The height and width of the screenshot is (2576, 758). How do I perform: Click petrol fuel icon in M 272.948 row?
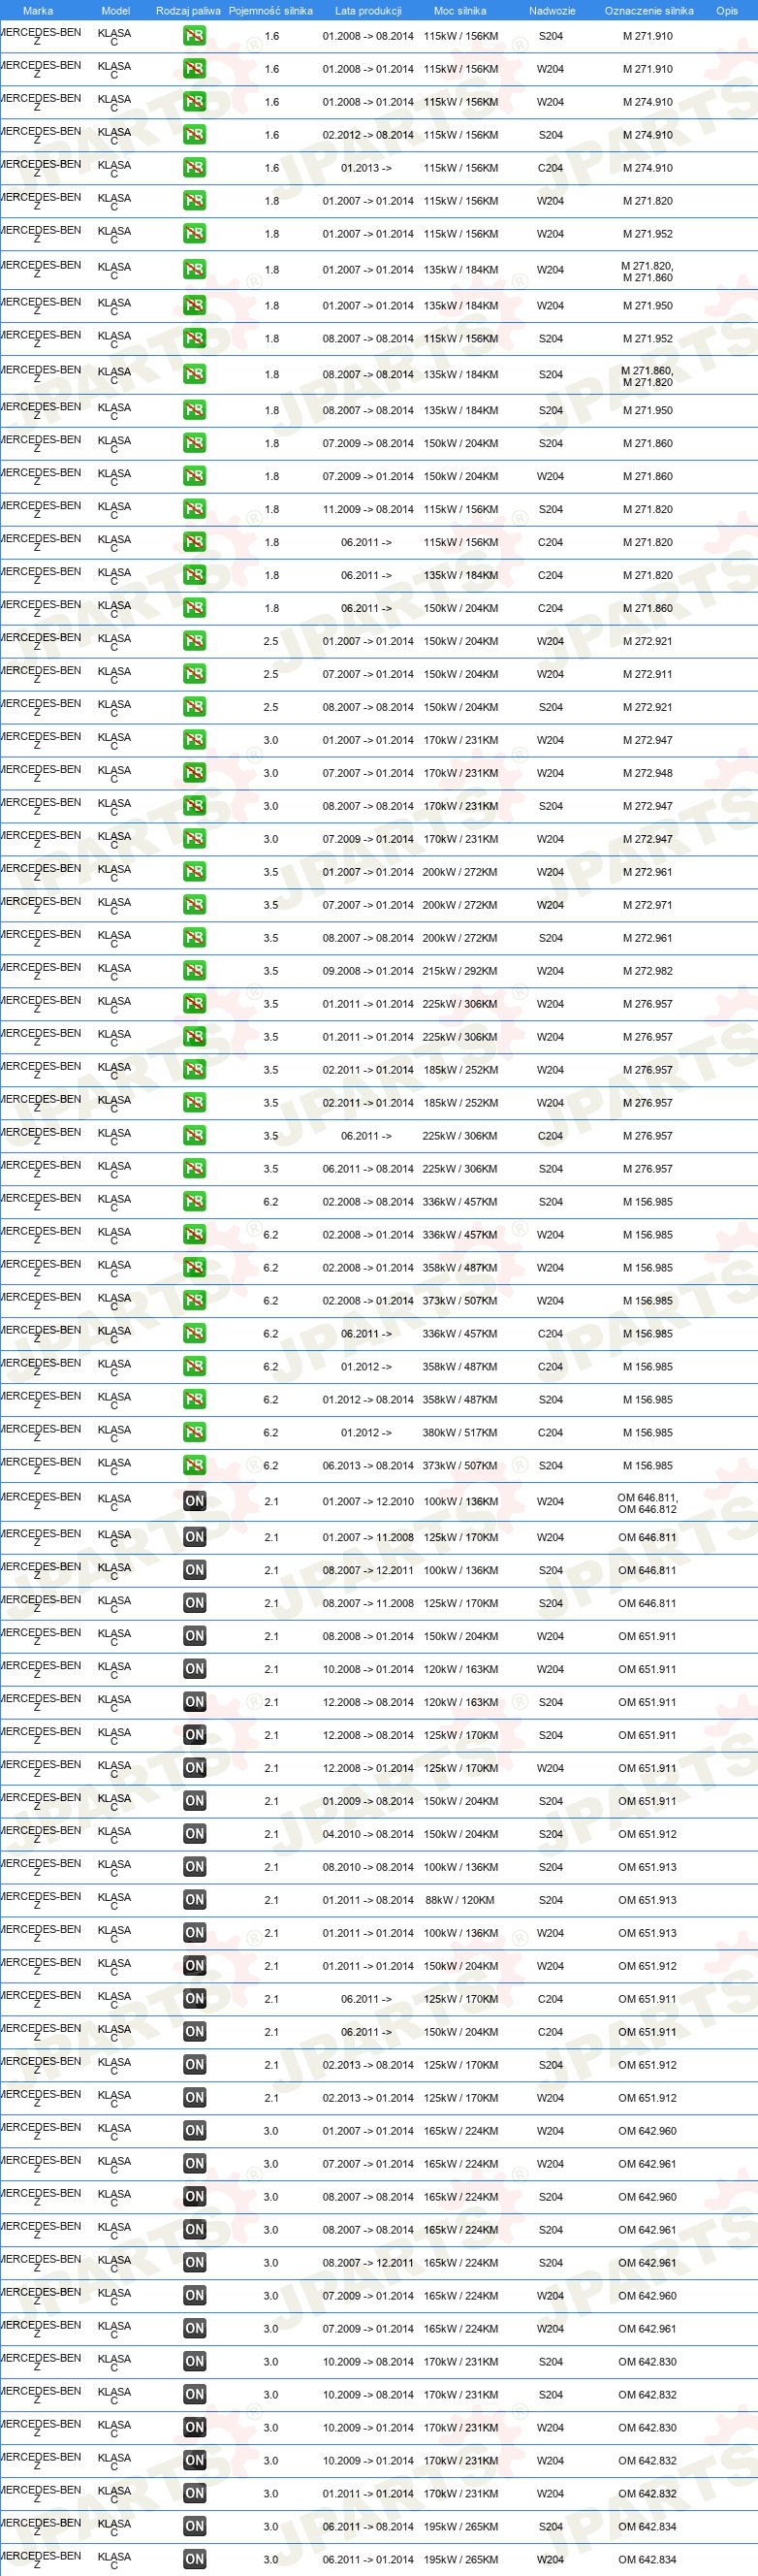click(194, 773)
